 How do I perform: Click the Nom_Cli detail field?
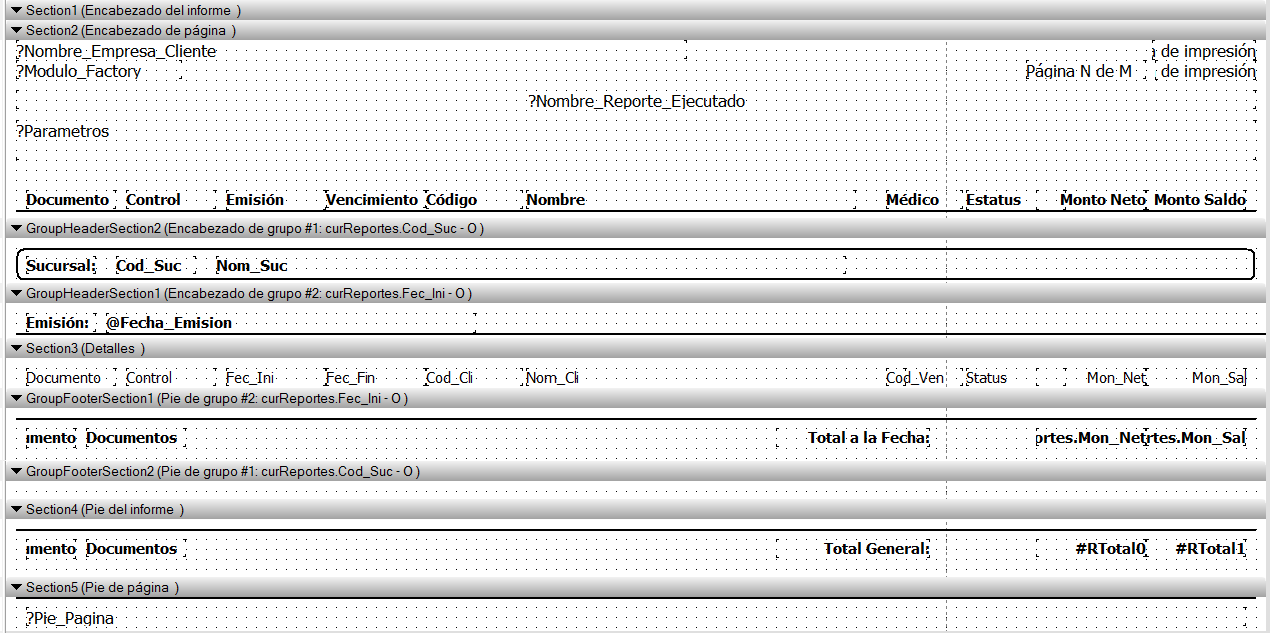pos(553,378)
